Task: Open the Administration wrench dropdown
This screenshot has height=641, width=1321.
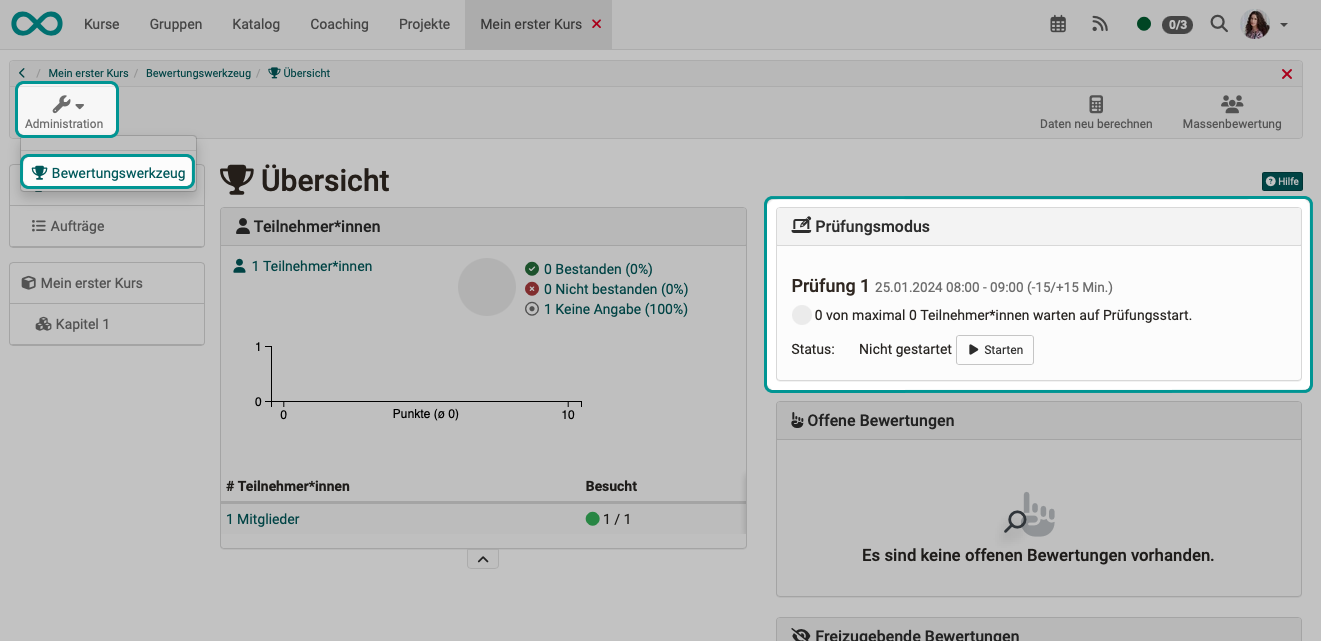Action: click(x=66, y=110)
